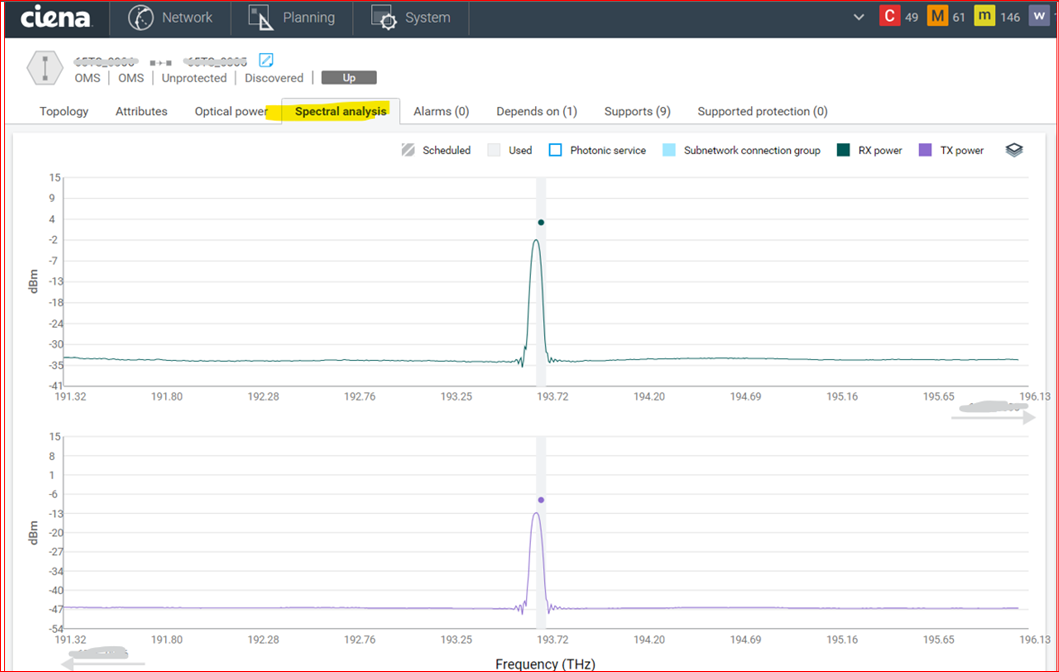1059x672 pixels.
Task: Click the yellow minor alarms badge
Action: point(984,16)
